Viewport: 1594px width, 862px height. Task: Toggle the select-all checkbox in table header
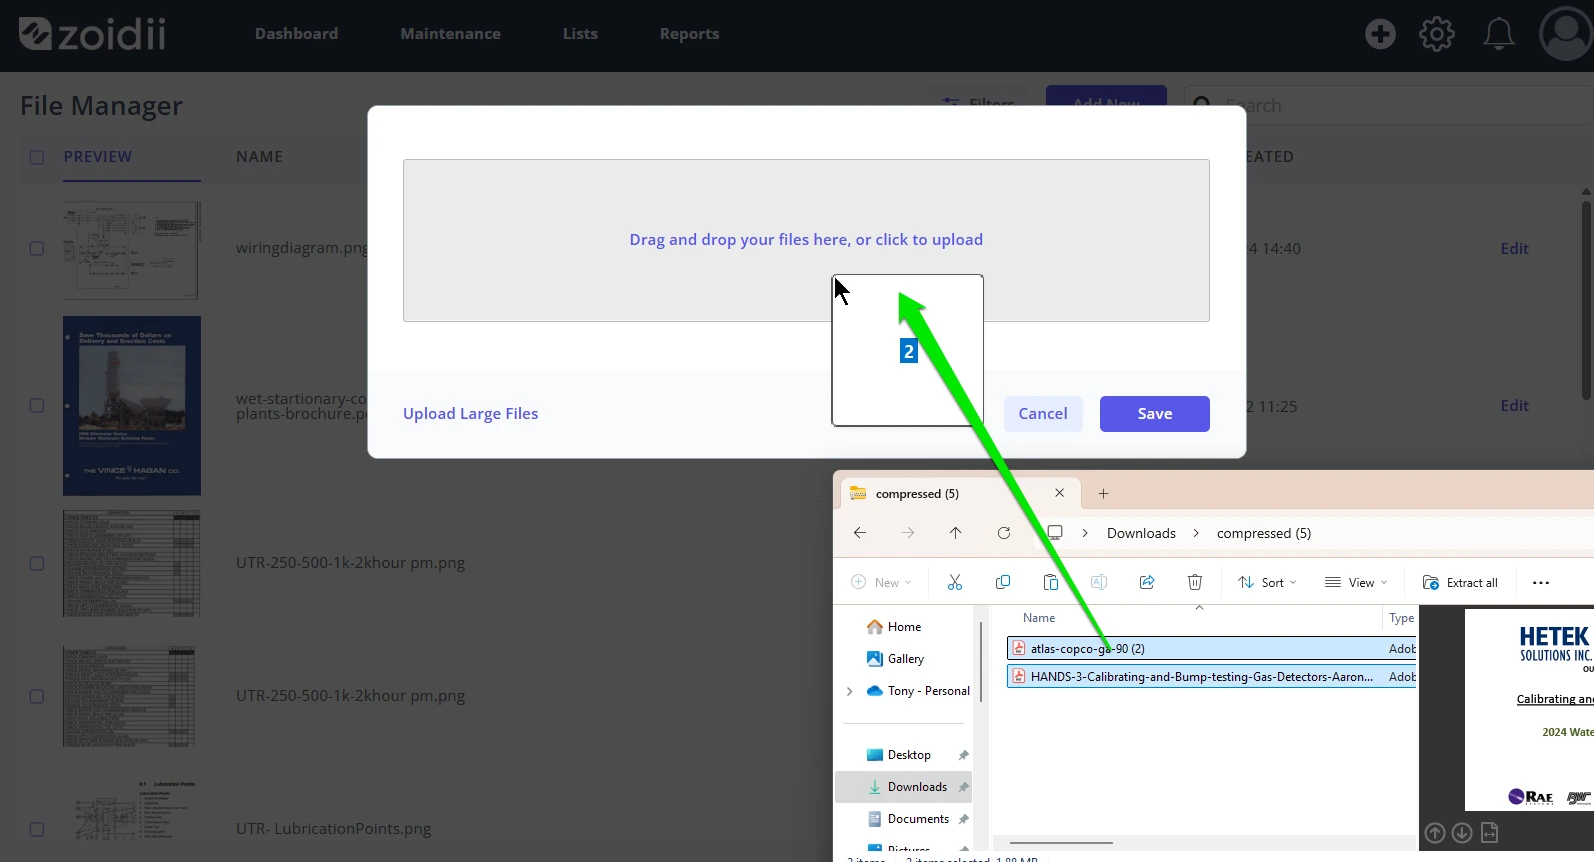pyautogui.click(x=37, y=157)
